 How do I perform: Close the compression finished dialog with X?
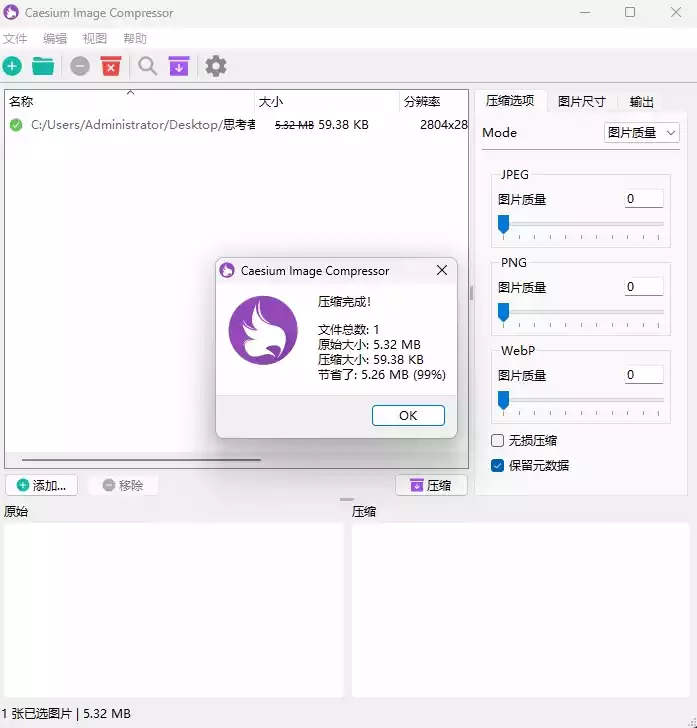(x=442, y=271)
